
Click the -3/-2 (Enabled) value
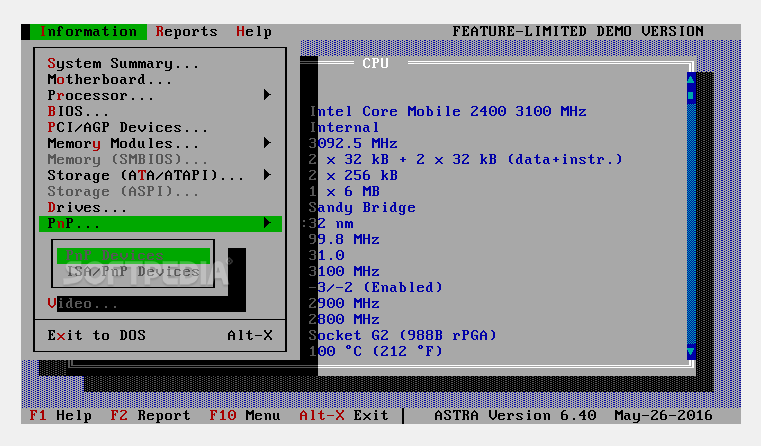376,288
